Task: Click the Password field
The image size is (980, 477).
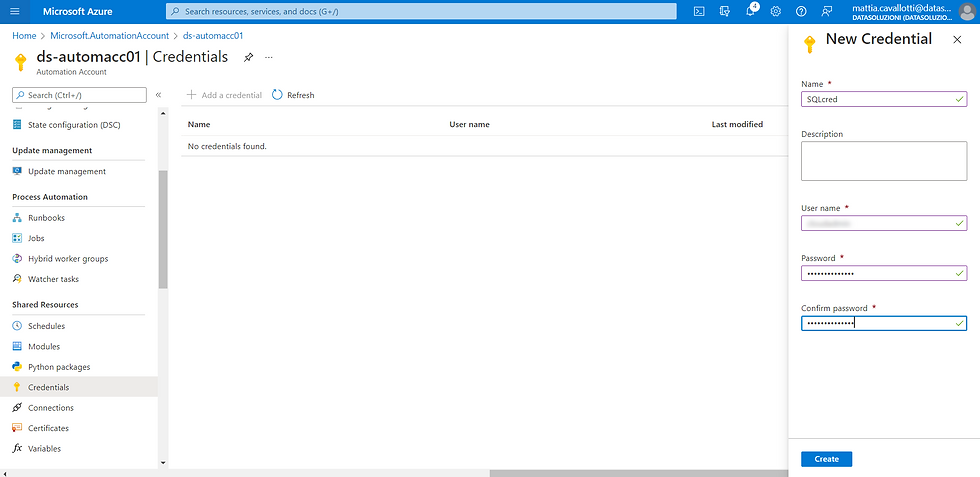Action: coord(884,273)
